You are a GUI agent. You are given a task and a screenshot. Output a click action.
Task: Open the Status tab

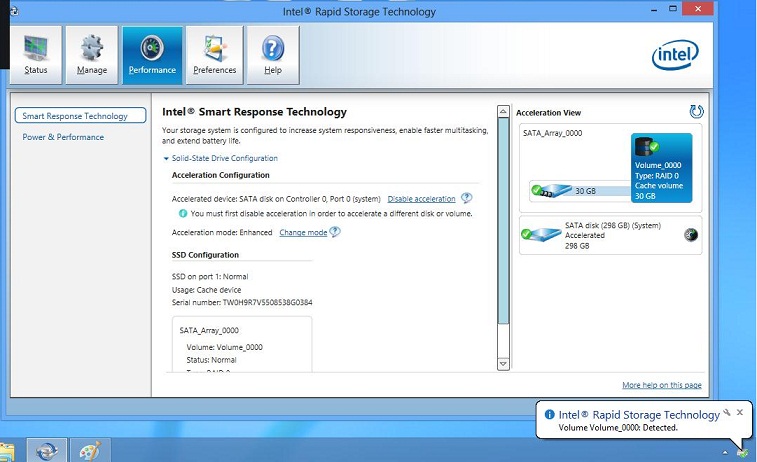click(x=36, y=55)
